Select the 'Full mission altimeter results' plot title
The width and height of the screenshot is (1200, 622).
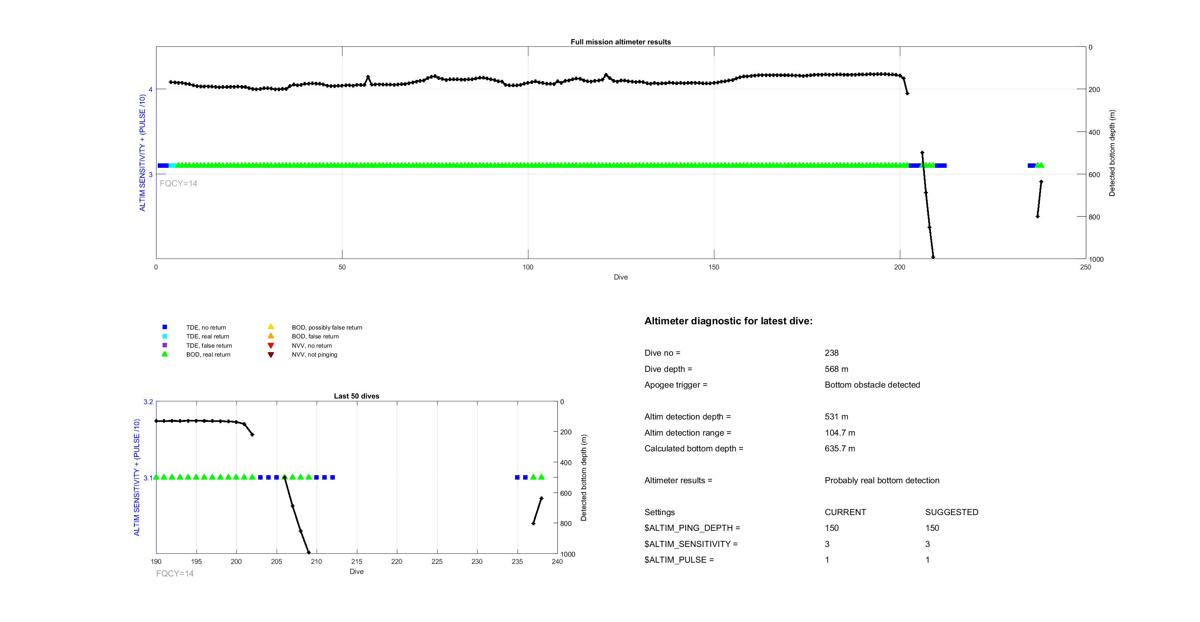pyautogui.click(x=620, y=42)
